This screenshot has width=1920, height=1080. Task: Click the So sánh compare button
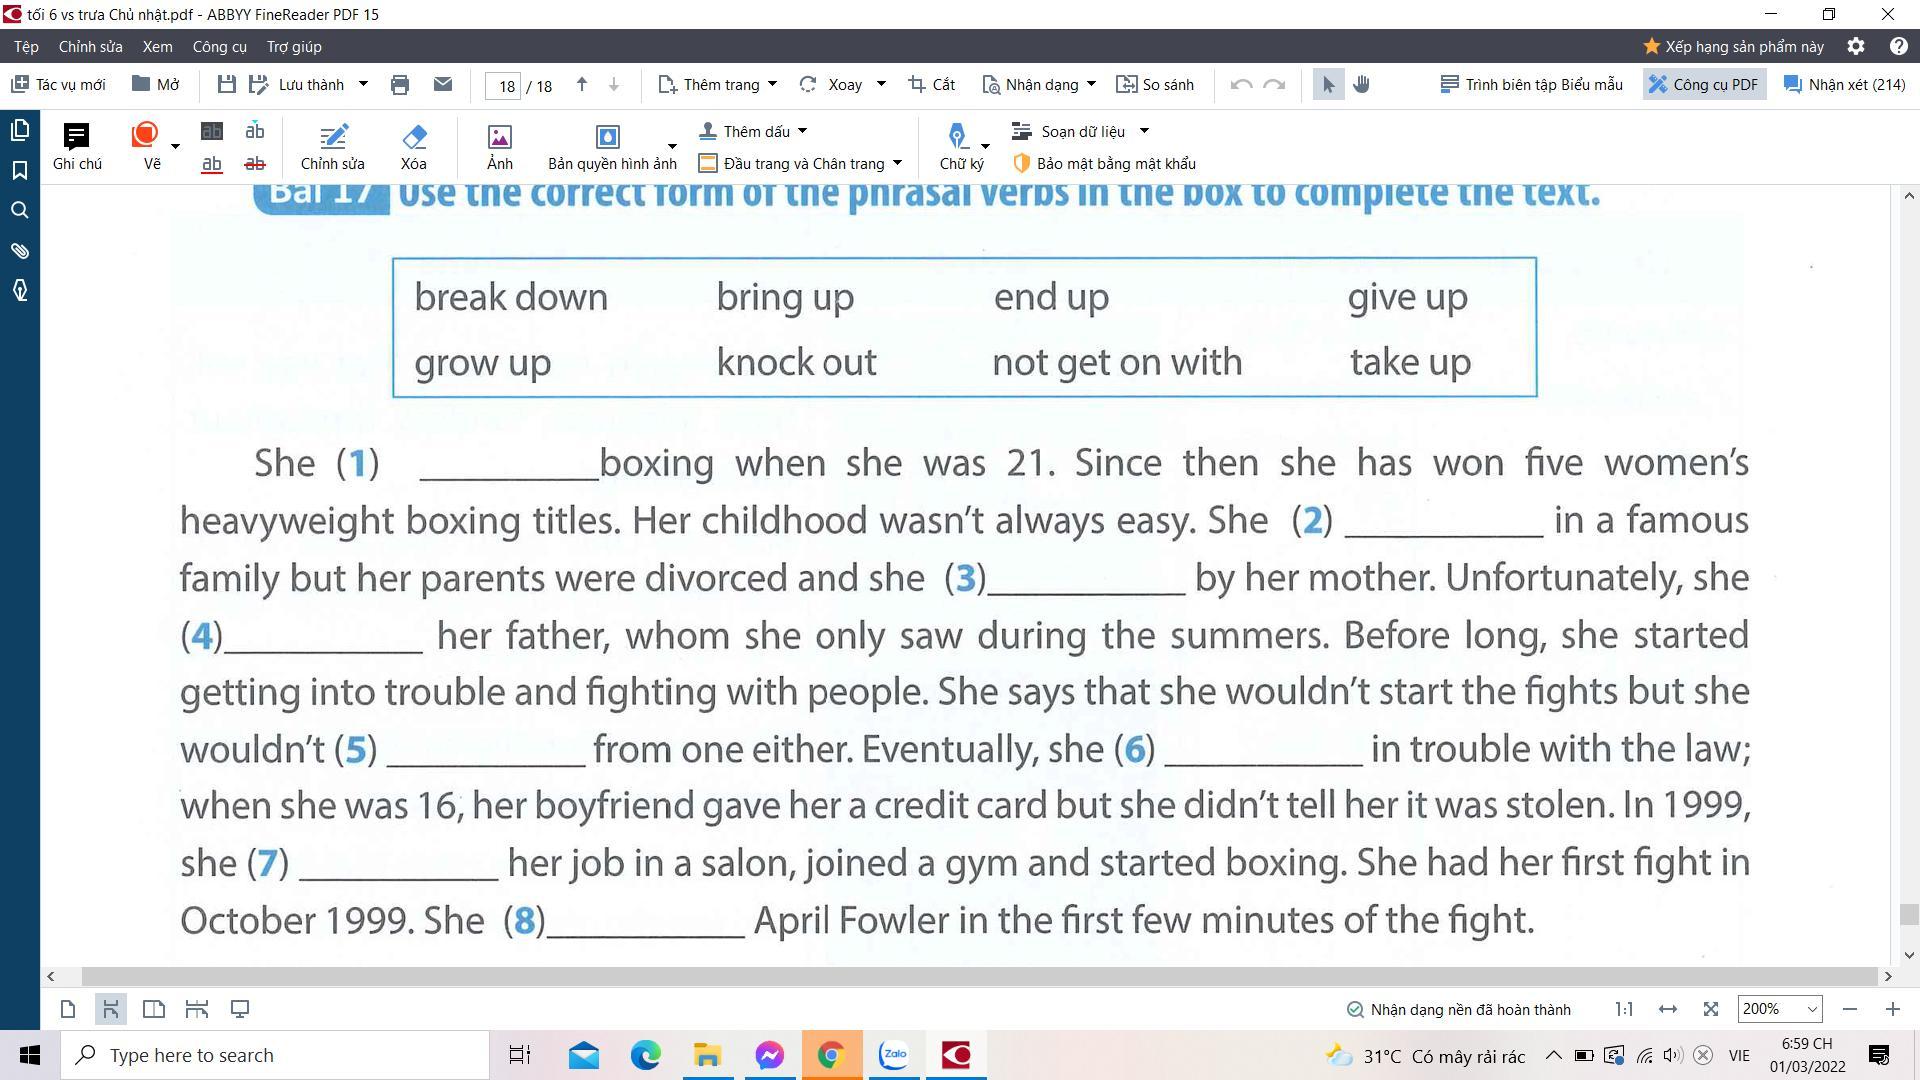click(x=1155, y=85)
